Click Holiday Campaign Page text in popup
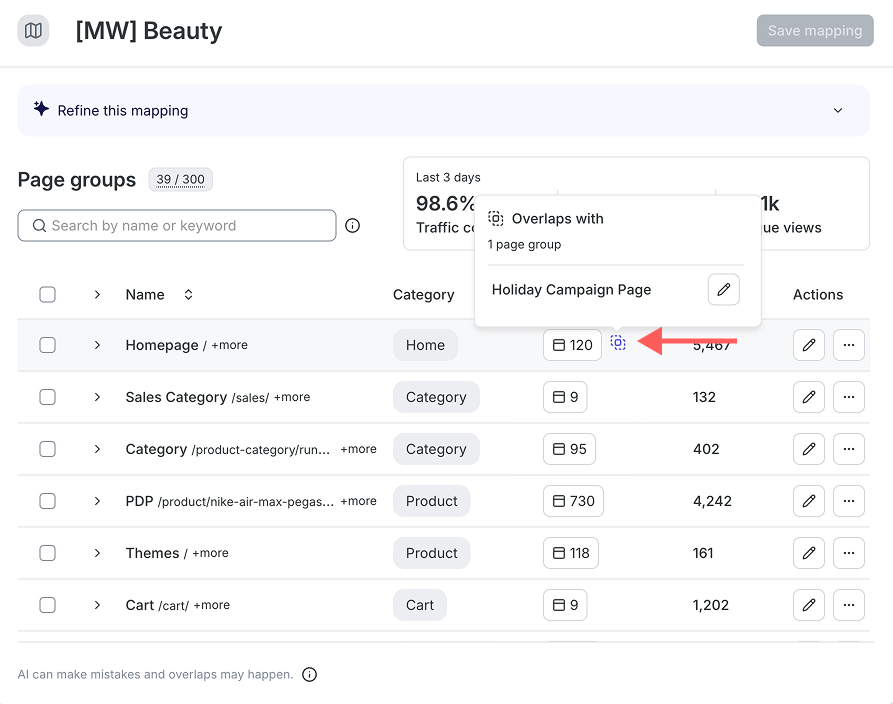 571,289
